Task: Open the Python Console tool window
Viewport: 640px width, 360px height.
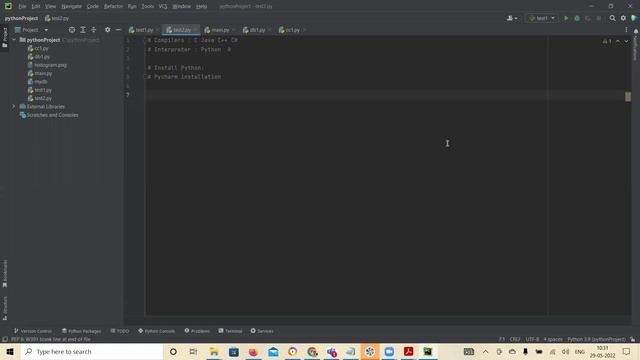Action: pos(157,331)
